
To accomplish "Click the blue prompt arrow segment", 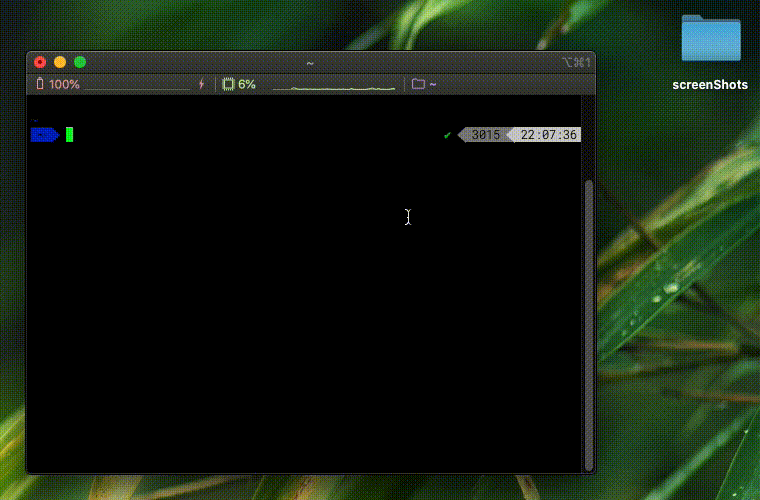I will (45, 135).
